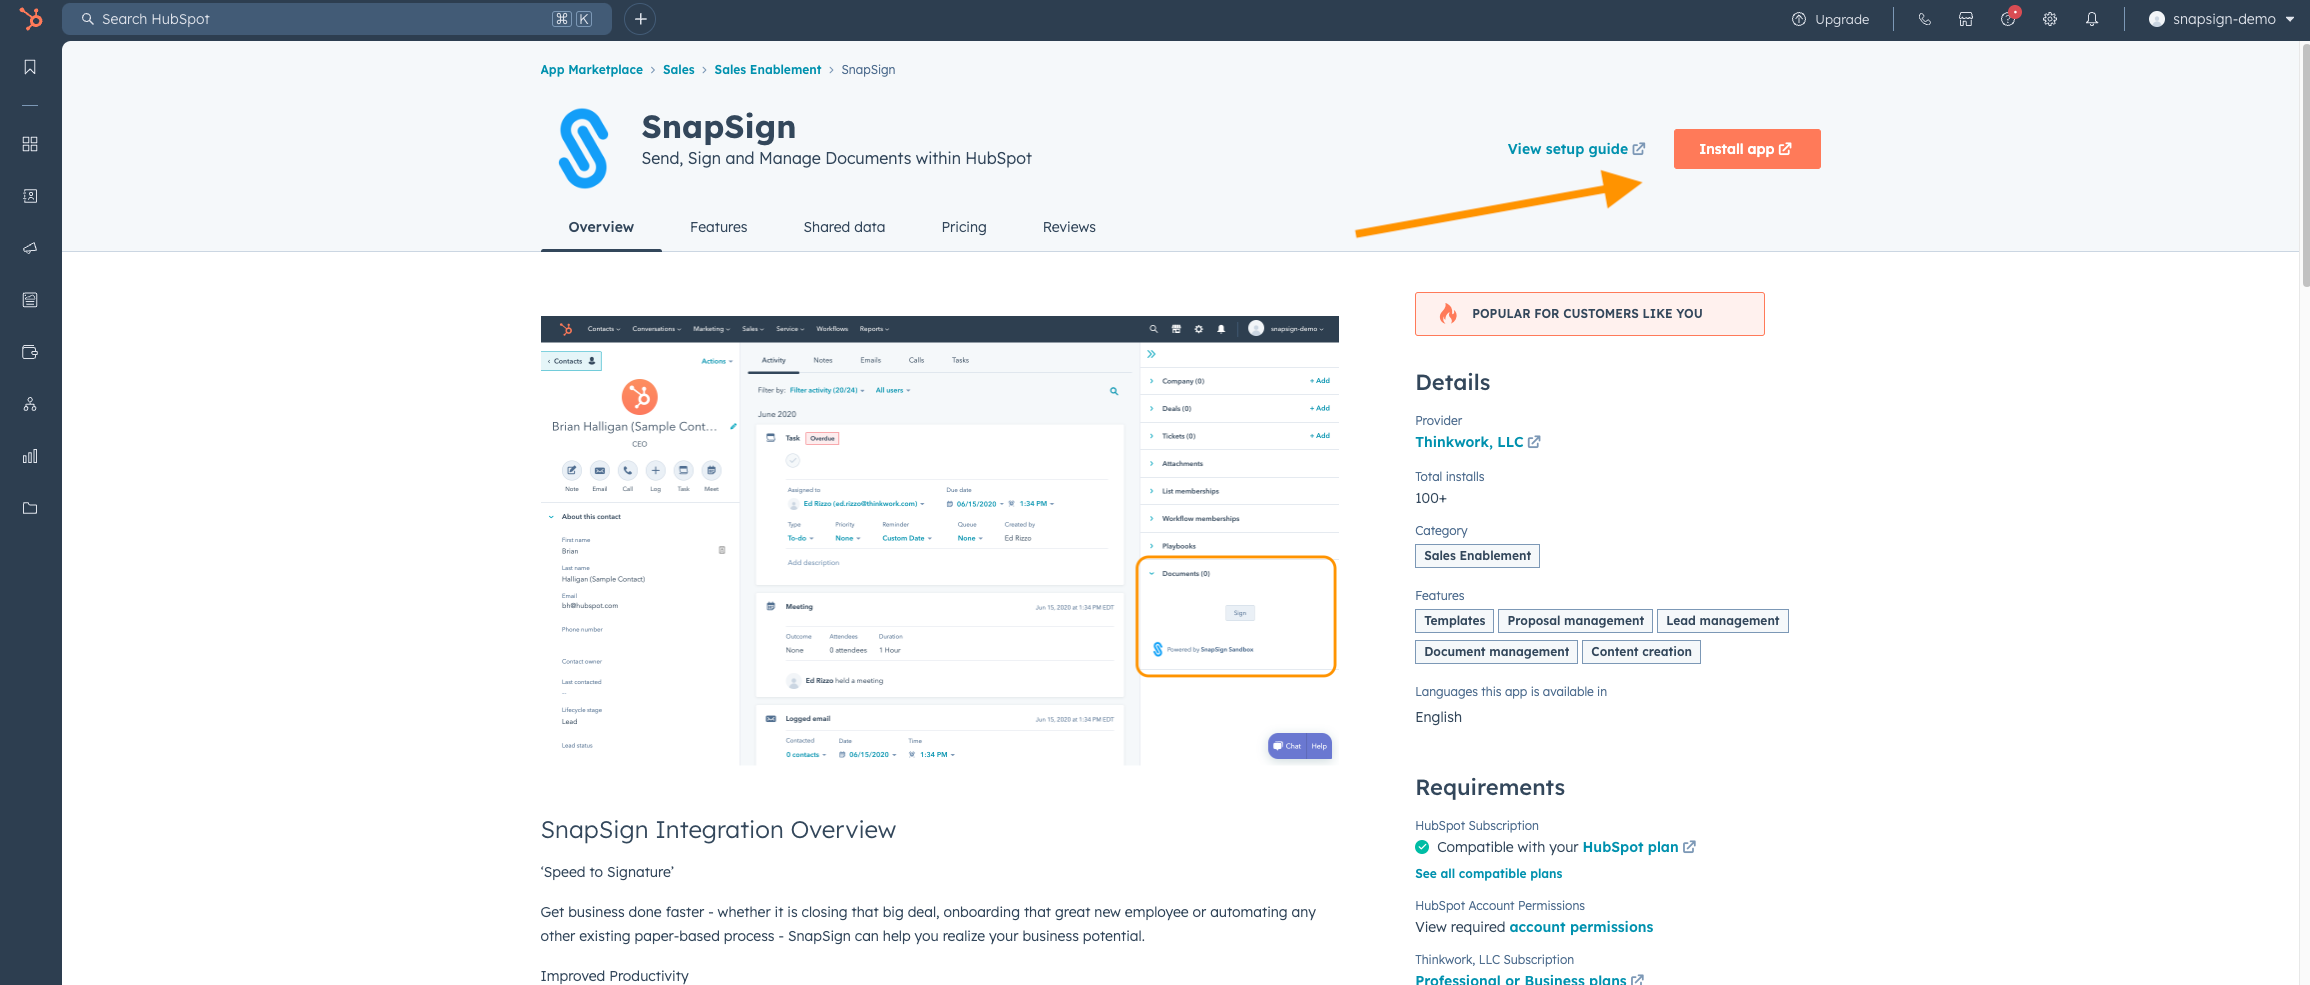Screen dimensions: 2310x985
Task: Open See all compatible plans link
Action: [x=1488, y=874]
